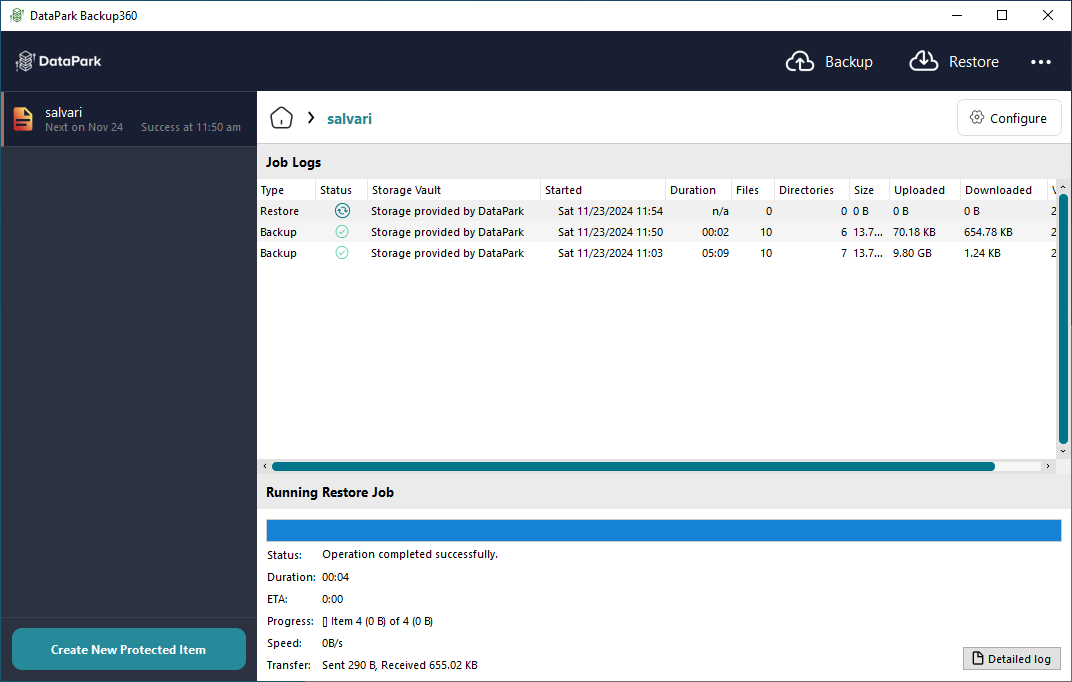Click the Next on Nov 24 text
1072x682 pixels.
84,127
